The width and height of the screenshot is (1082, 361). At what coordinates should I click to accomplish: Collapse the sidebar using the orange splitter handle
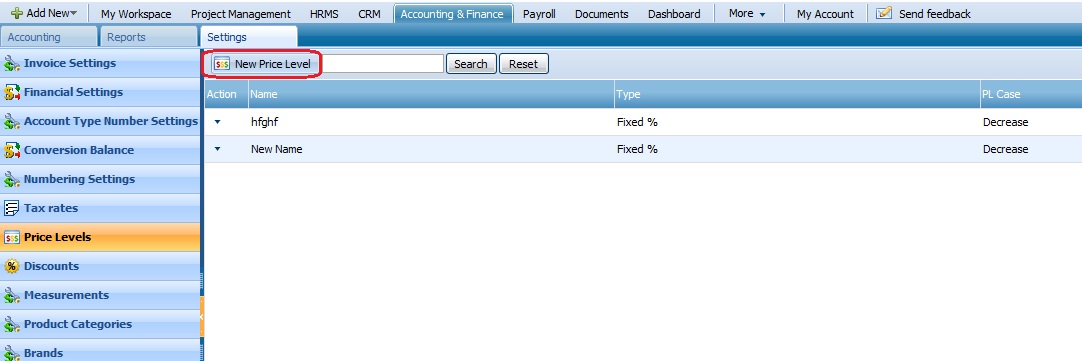[x=202, y=316]
